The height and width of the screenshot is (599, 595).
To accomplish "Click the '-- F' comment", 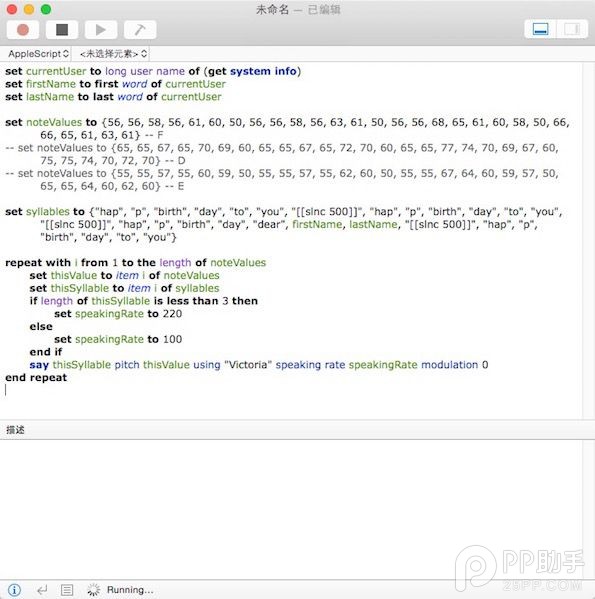I will pyautogui.click(x=154, y=135).
